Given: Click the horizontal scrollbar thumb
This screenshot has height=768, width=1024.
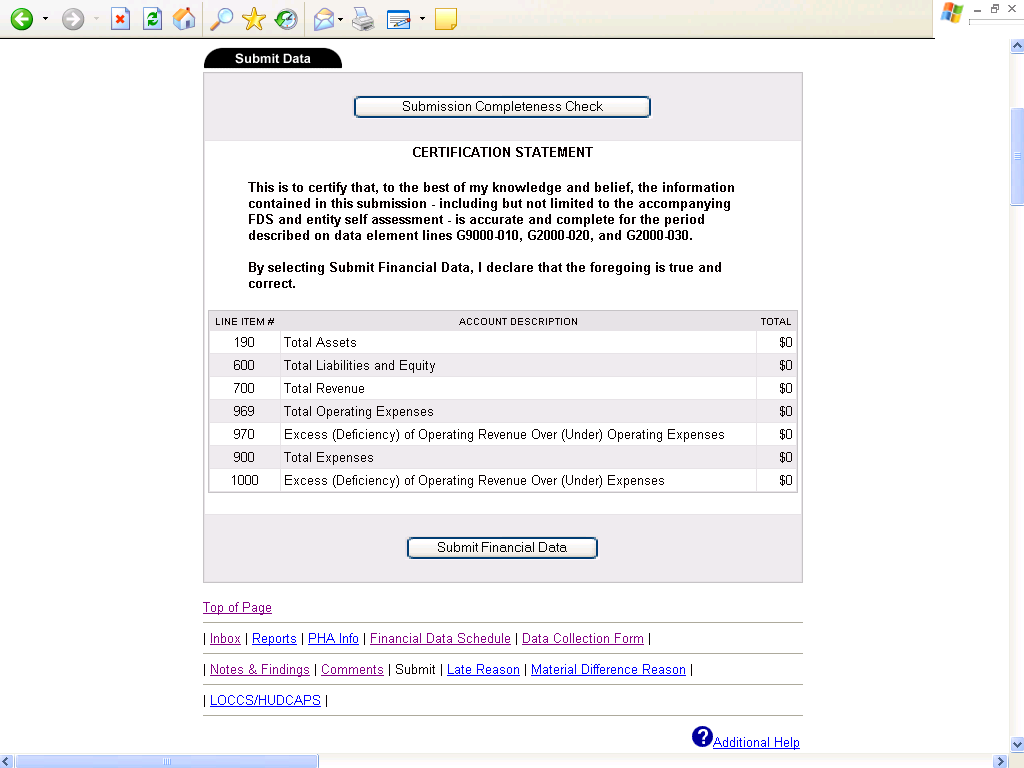Looking at the screenshot, I should (167, 761).
